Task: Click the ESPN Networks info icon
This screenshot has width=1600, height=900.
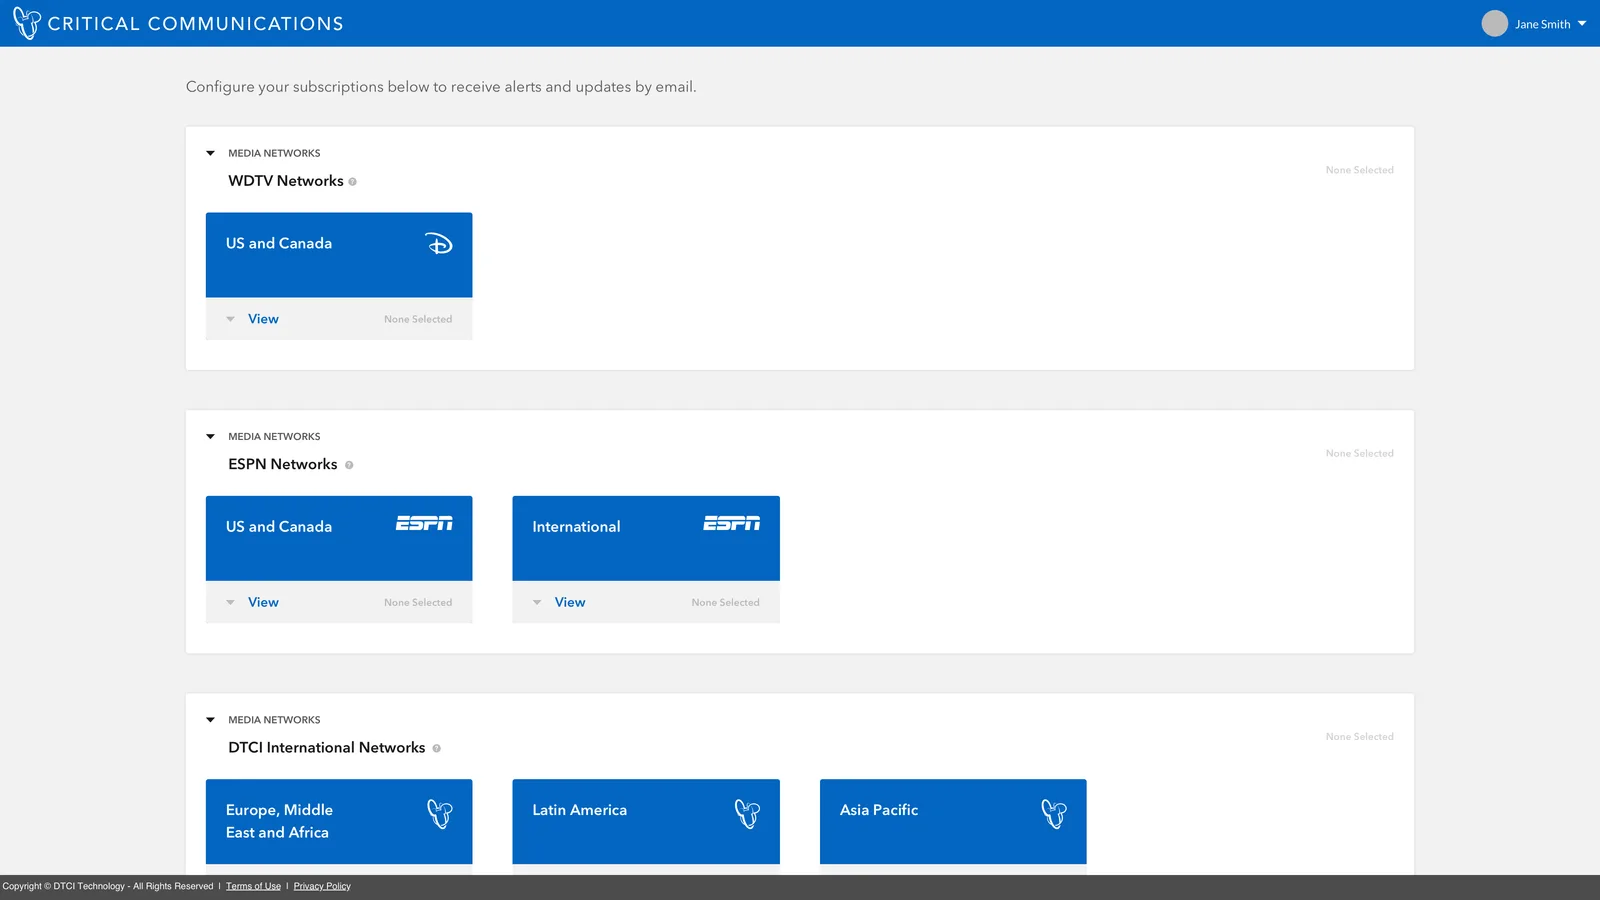Action: (349, 465)
